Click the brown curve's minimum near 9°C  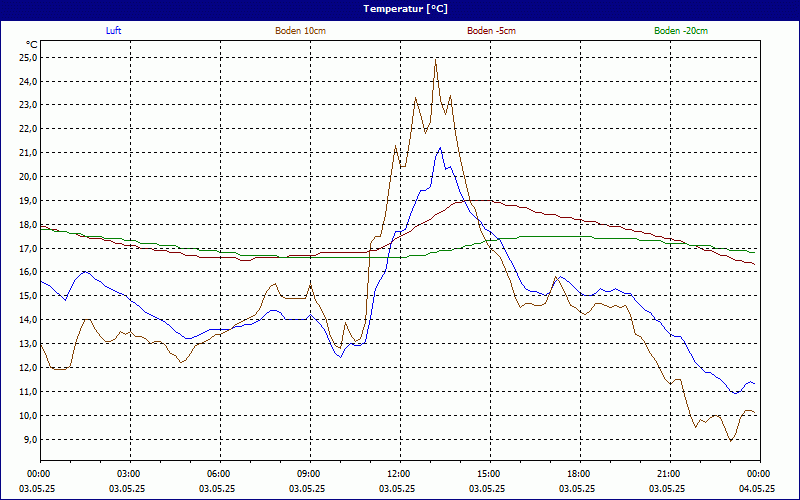coord(731,441)
